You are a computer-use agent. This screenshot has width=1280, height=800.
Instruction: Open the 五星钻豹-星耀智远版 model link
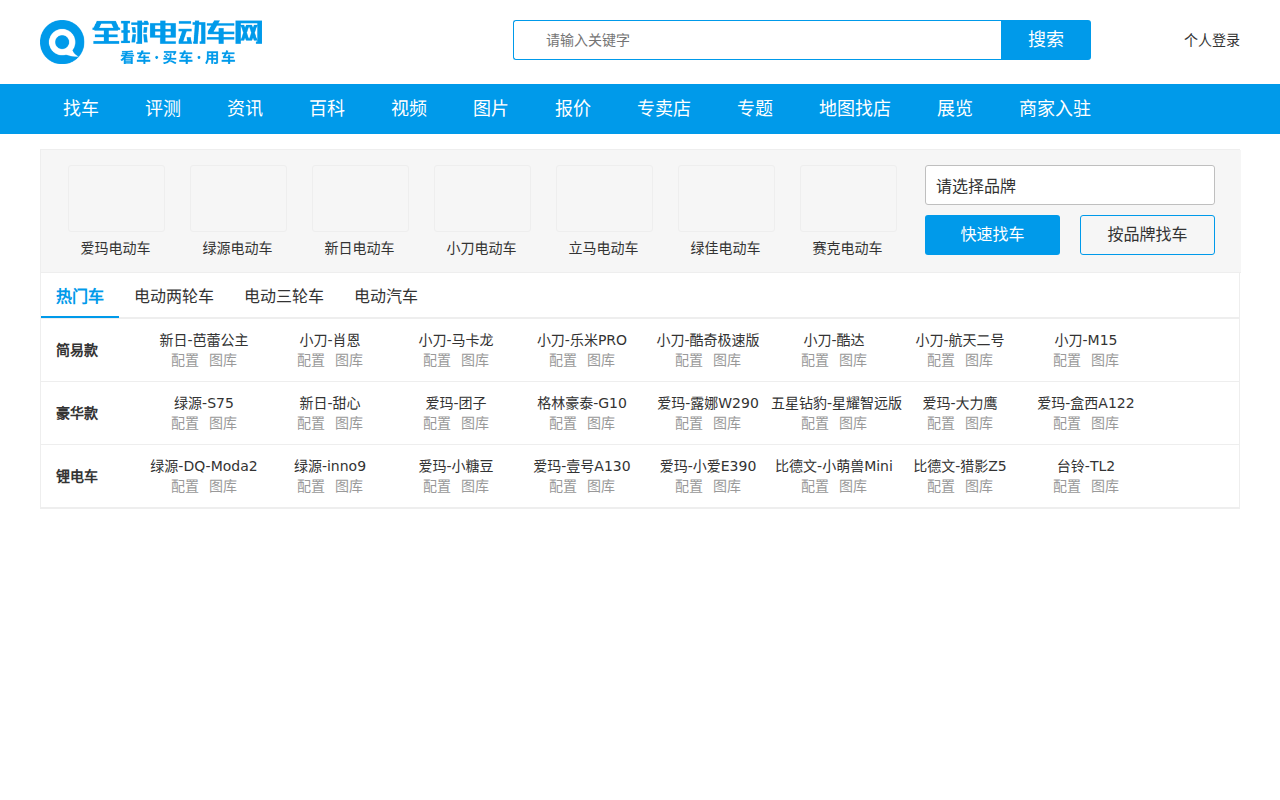click(836, 403)
